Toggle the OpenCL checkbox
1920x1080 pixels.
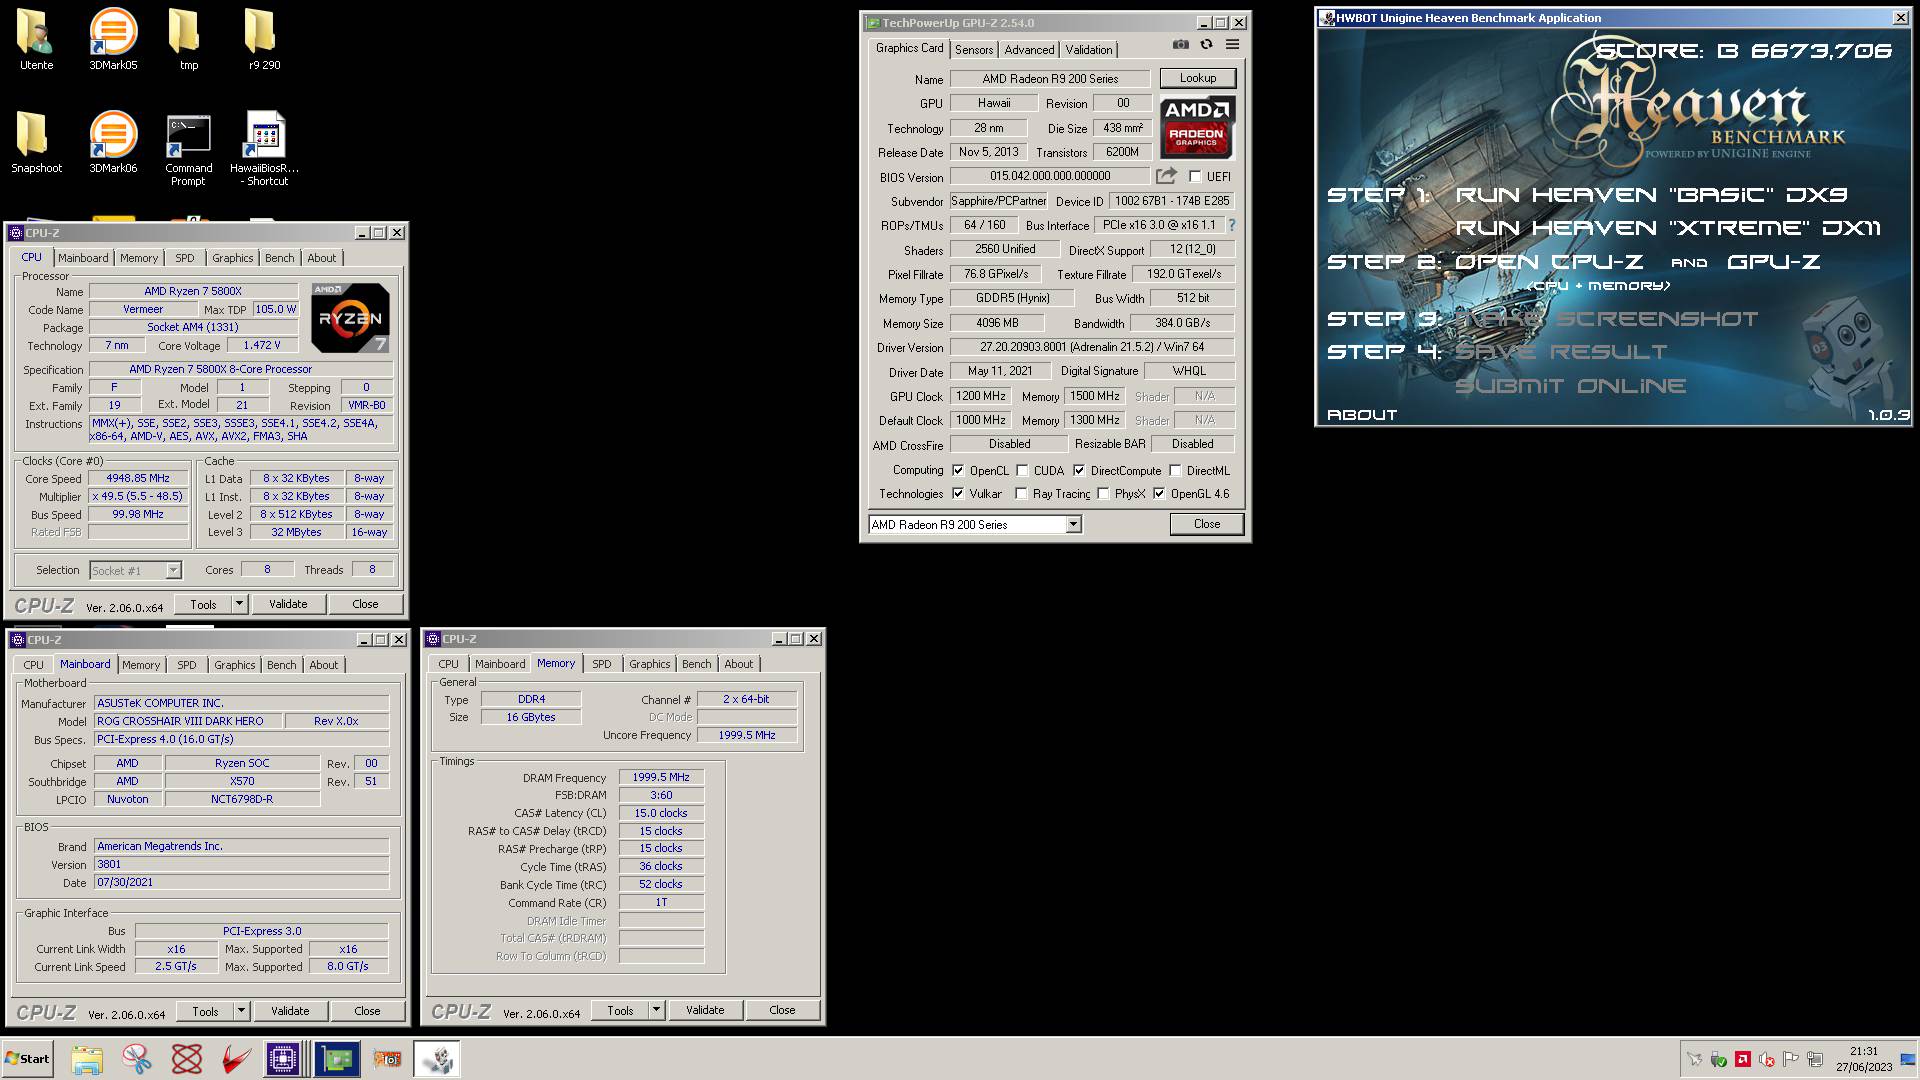tap(958, 471)
